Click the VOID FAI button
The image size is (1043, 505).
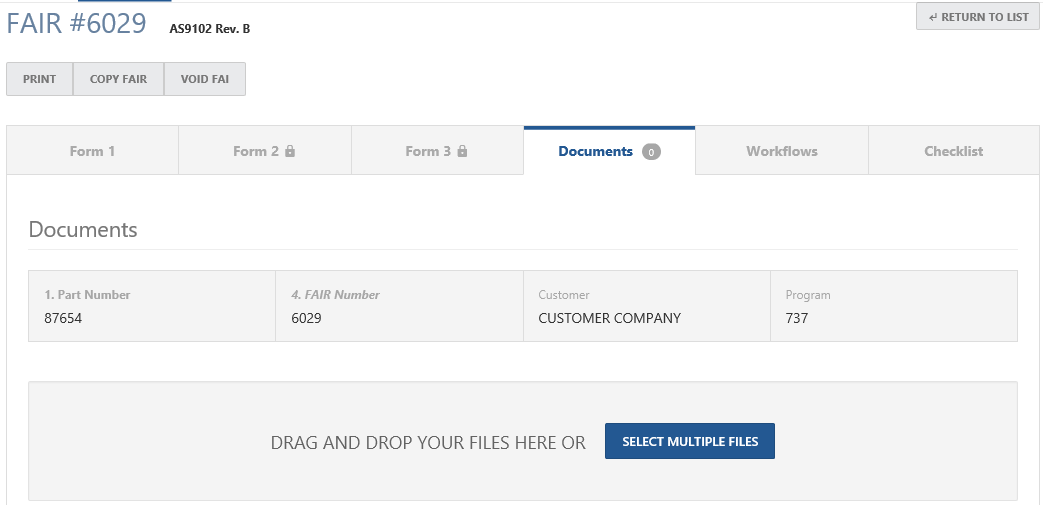point(205,79)
